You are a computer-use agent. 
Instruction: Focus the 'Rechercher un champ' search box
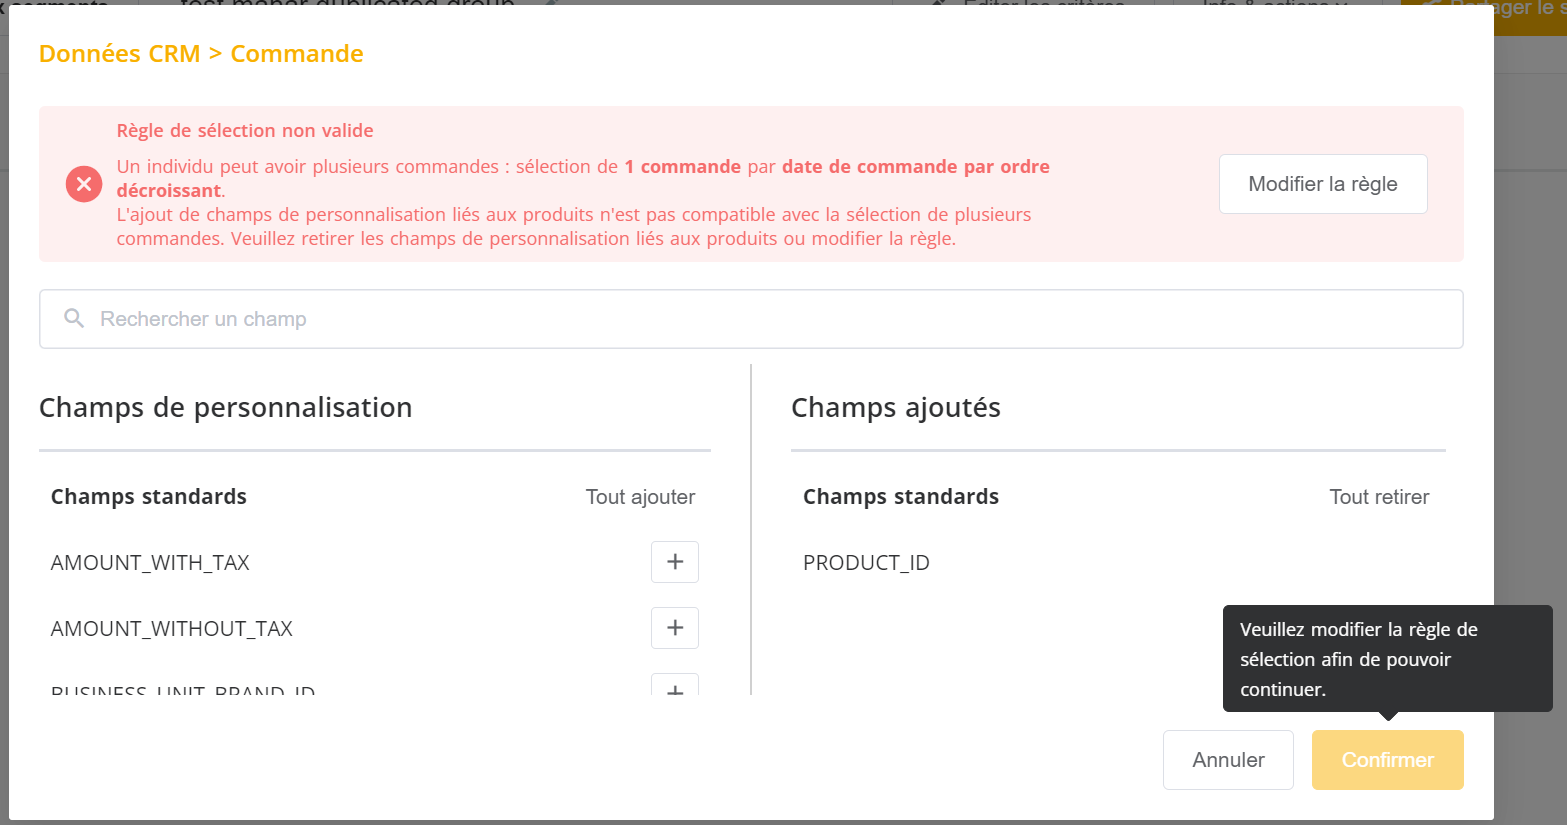click(x=751, y=319)
